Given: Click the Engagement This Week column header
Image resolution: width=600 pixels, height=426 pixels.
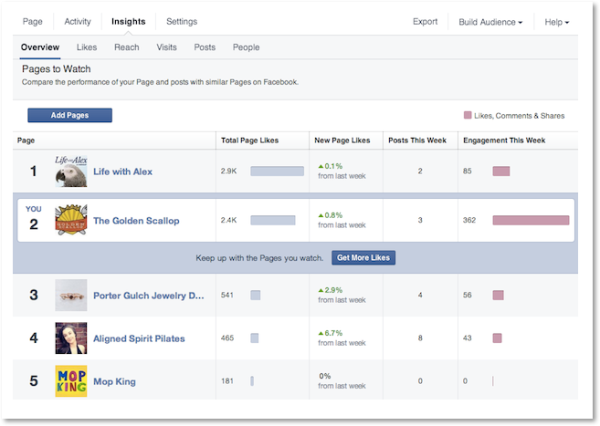Looking at the screenshot, I should (x=504, y=140).
